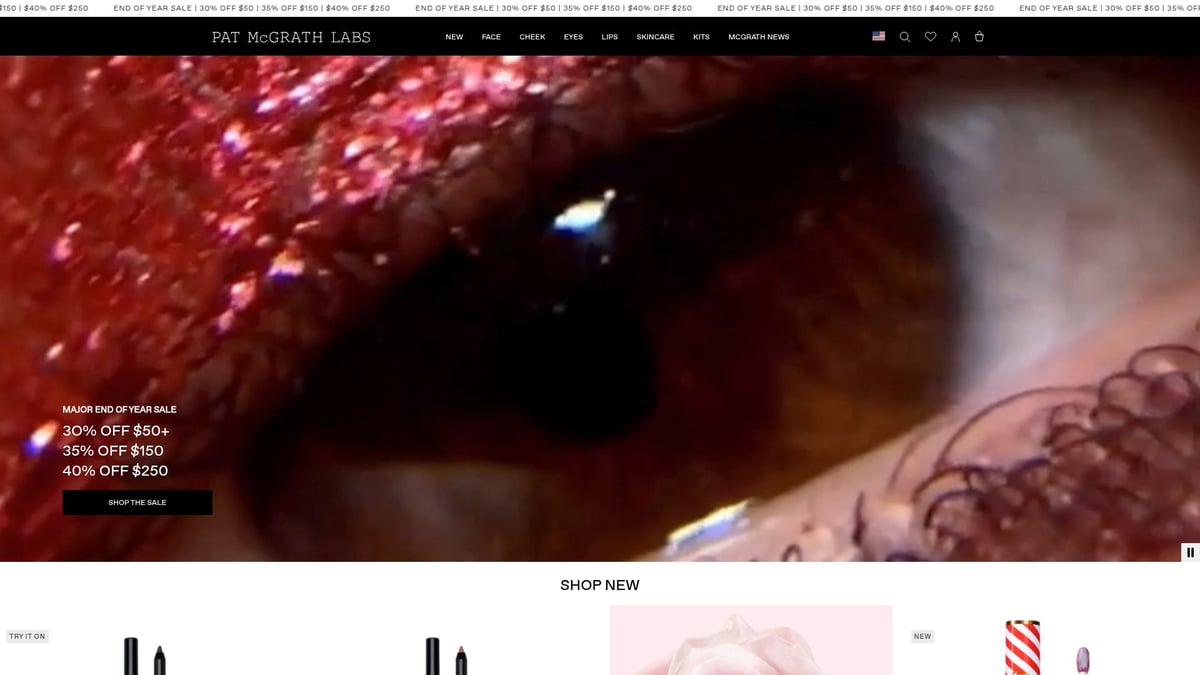Open the SKINCARE menu
The width and height of the screenshot is (1200, 675).
click(655, 37)
